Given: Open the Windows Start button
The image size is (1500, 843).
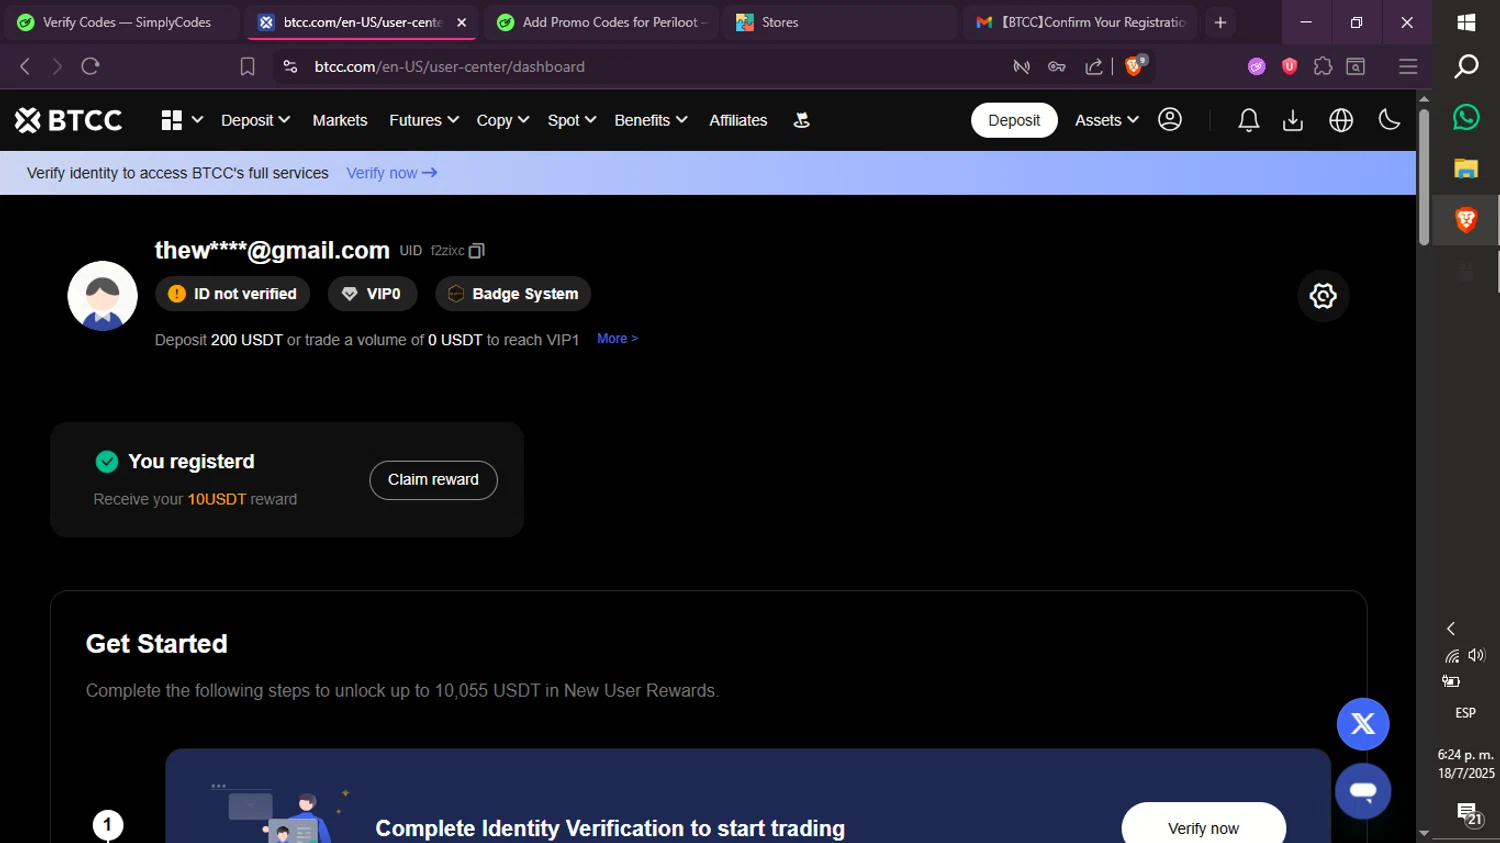Looking at the screenshot, I should pyautogui.click(x=1466, y=22).
